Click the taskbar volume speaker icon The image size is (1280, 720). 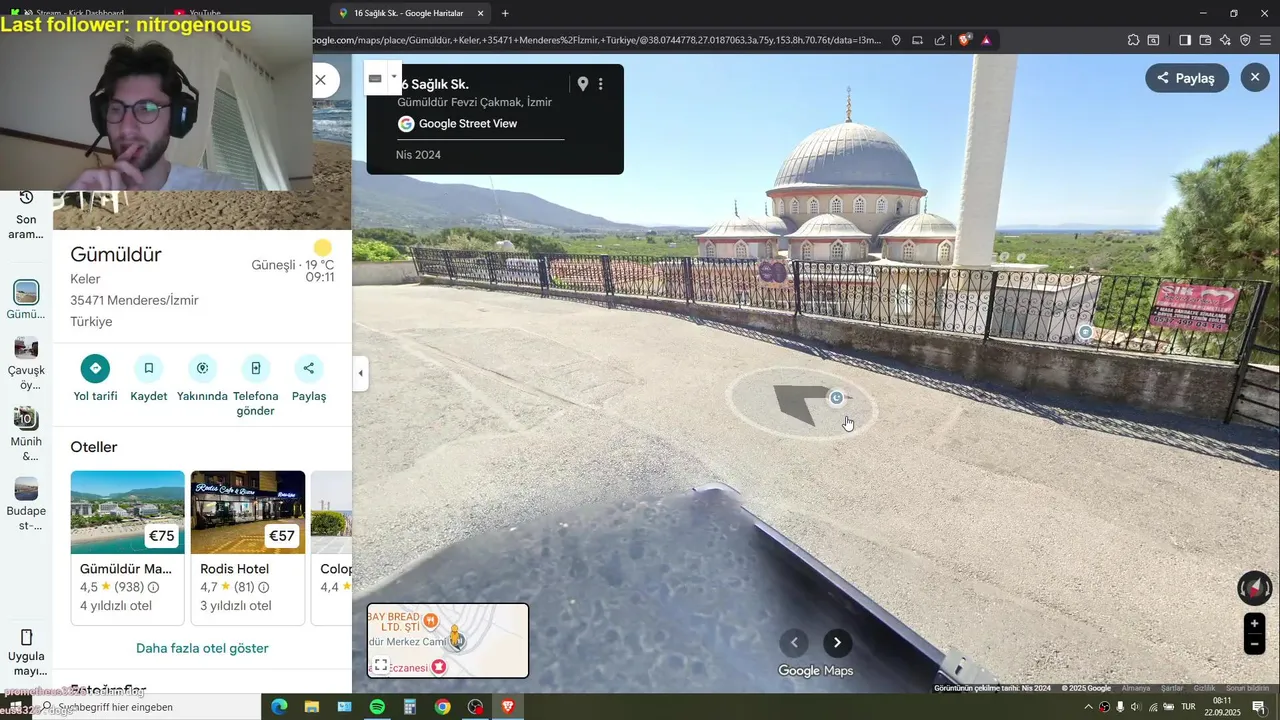[x=1136, y=707]
